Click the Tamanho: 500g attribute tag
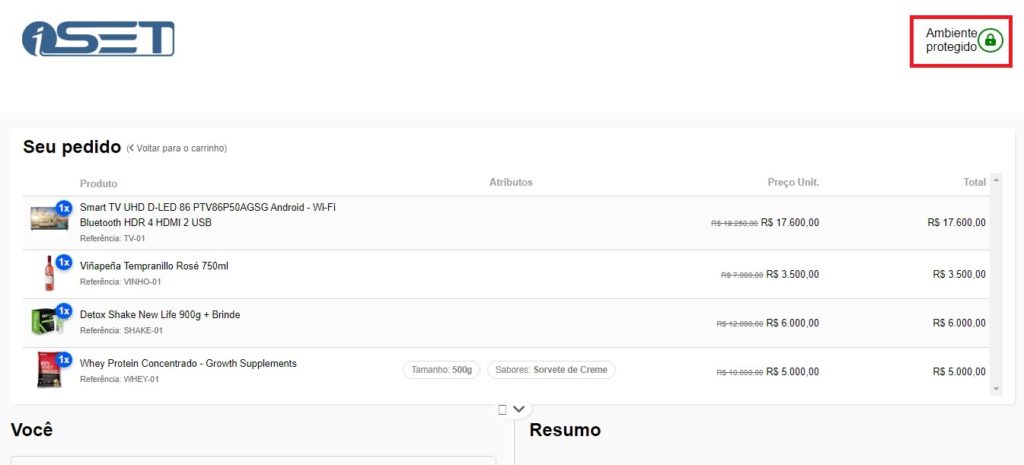 coord(442,370)
